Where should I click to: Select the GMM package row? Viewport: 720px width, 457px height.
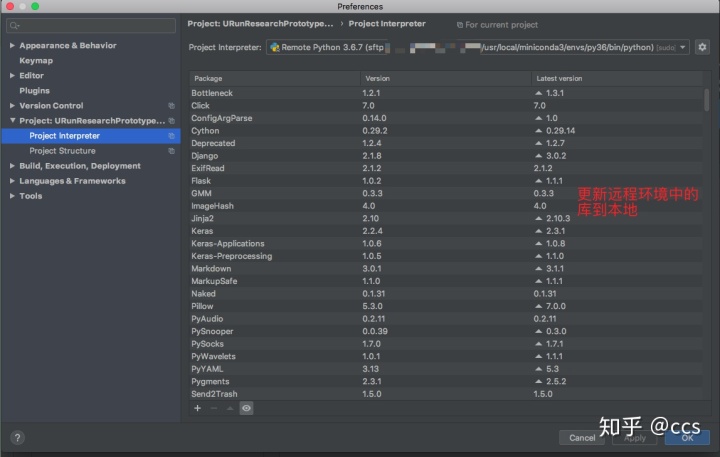[x=446, y=193]
